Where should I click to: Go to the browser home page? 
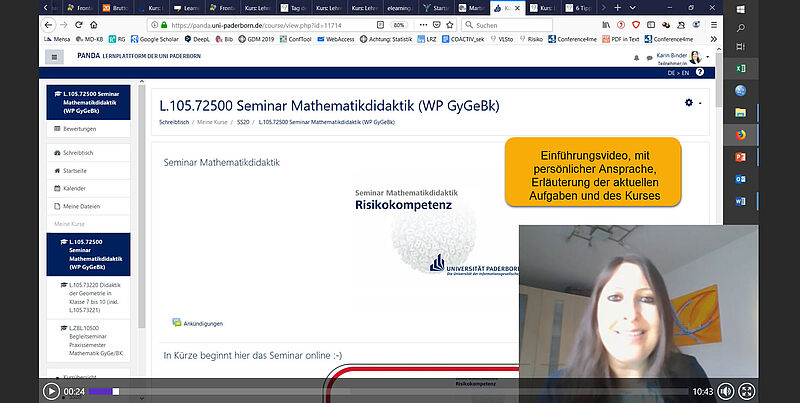[x=93, y=24]
